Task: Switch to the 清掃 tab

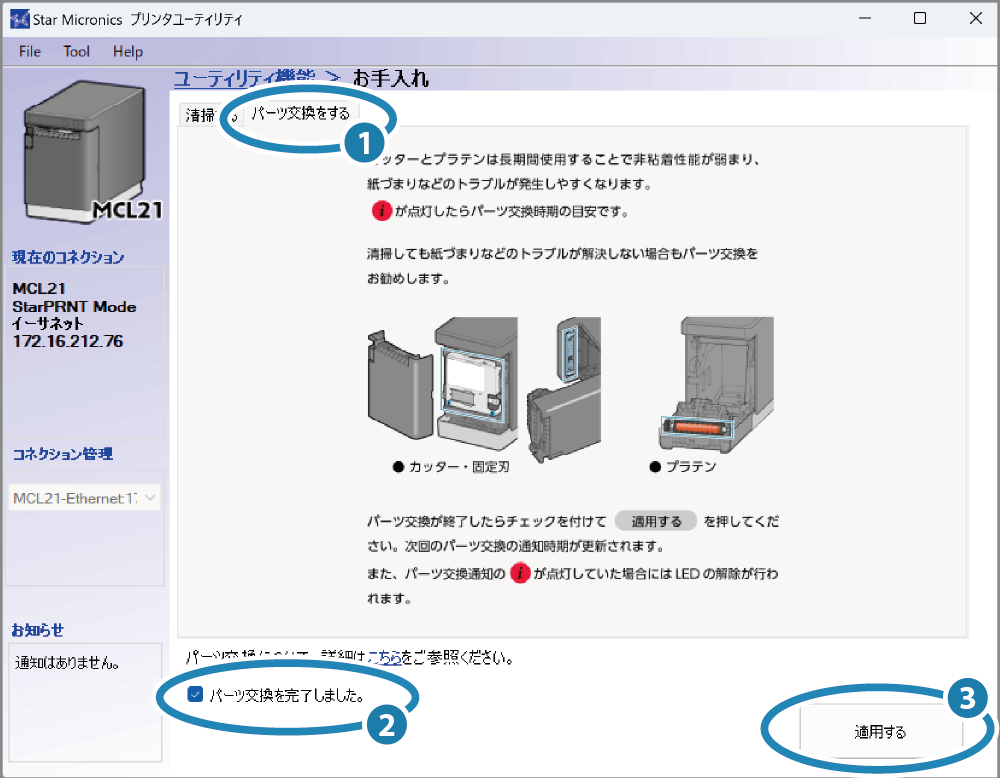Action: (203, 115)
